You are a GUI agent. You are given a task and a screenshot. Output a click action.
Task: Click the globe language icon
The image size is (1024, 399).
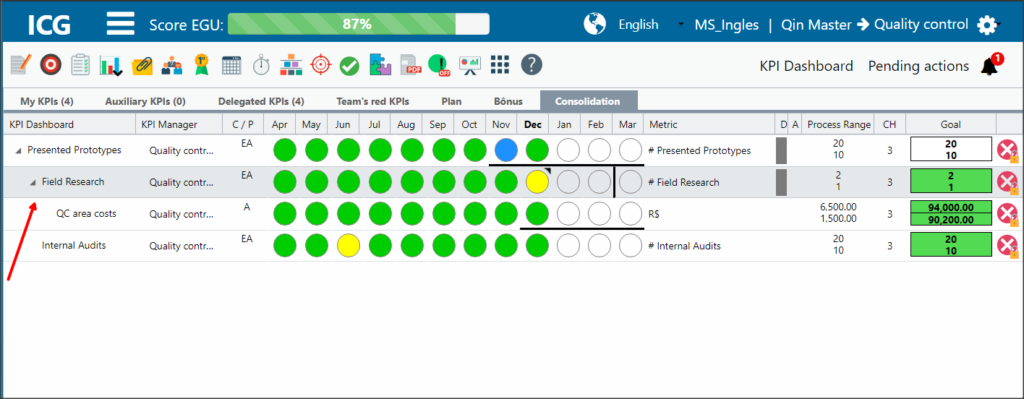click(594, 24)
